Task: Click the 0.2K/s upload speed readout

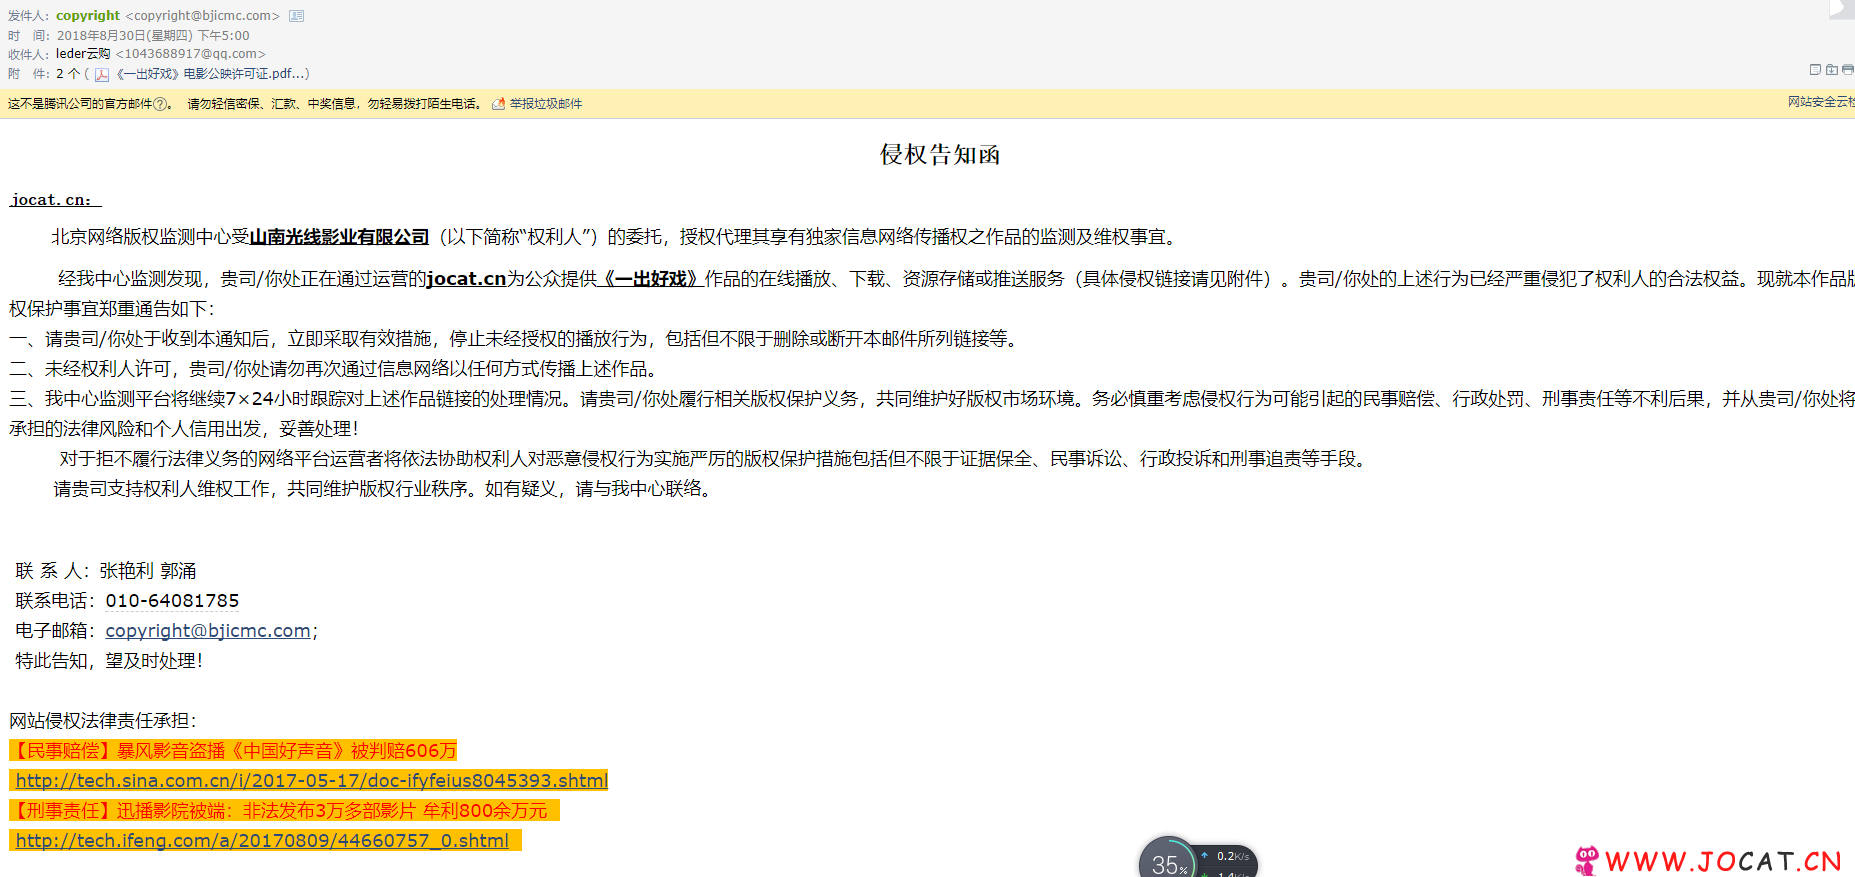Action: tap(1232, 856)
